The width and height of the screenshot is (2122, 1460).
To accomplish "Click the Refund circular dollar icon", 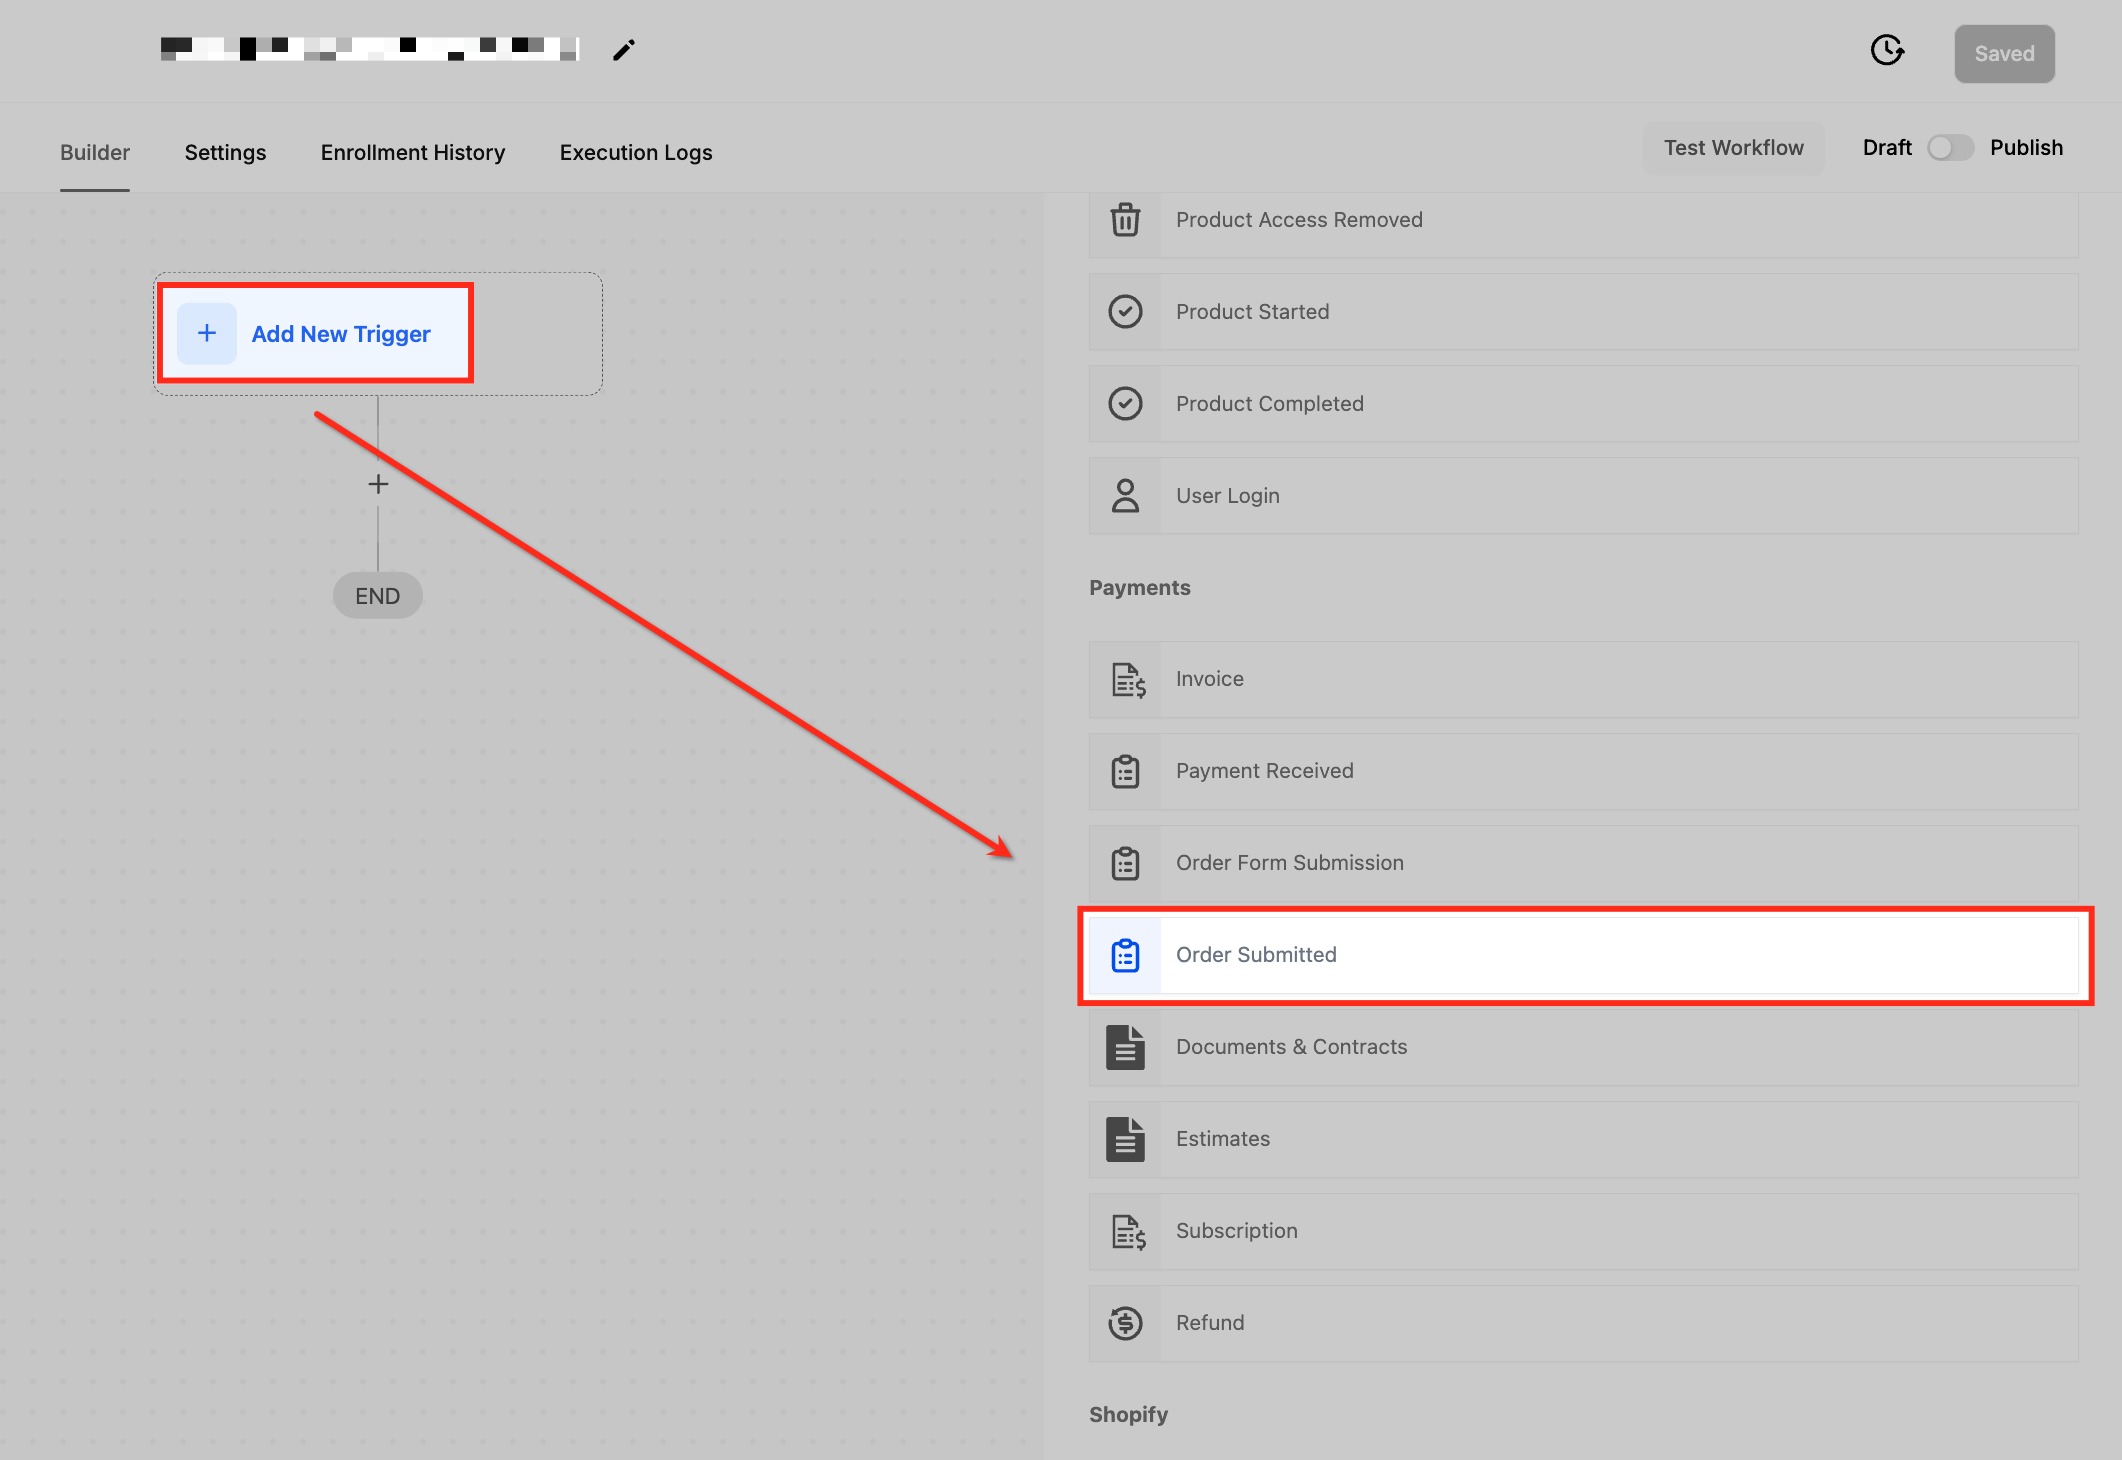I will [x=1125, y=1323].
